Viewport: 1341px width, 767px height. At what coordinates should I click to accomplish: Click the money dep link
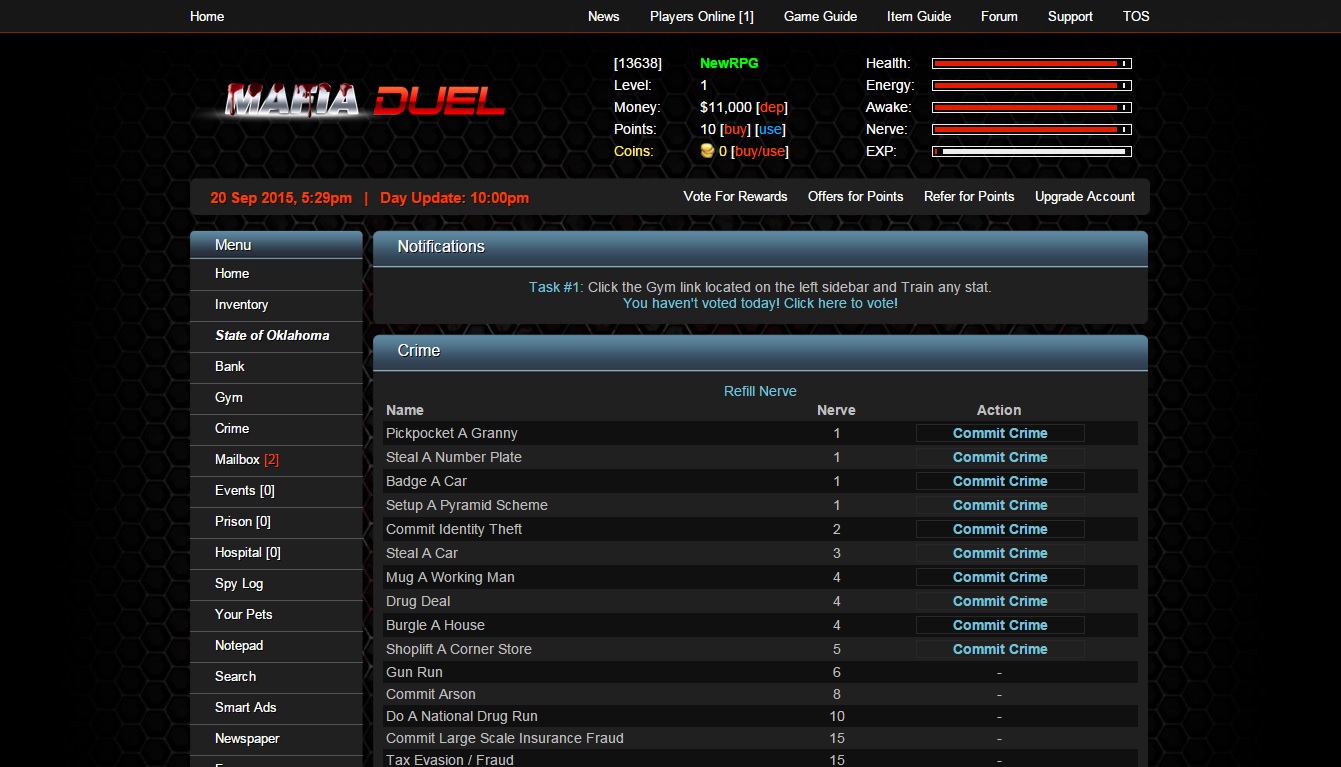pos(772,107)
